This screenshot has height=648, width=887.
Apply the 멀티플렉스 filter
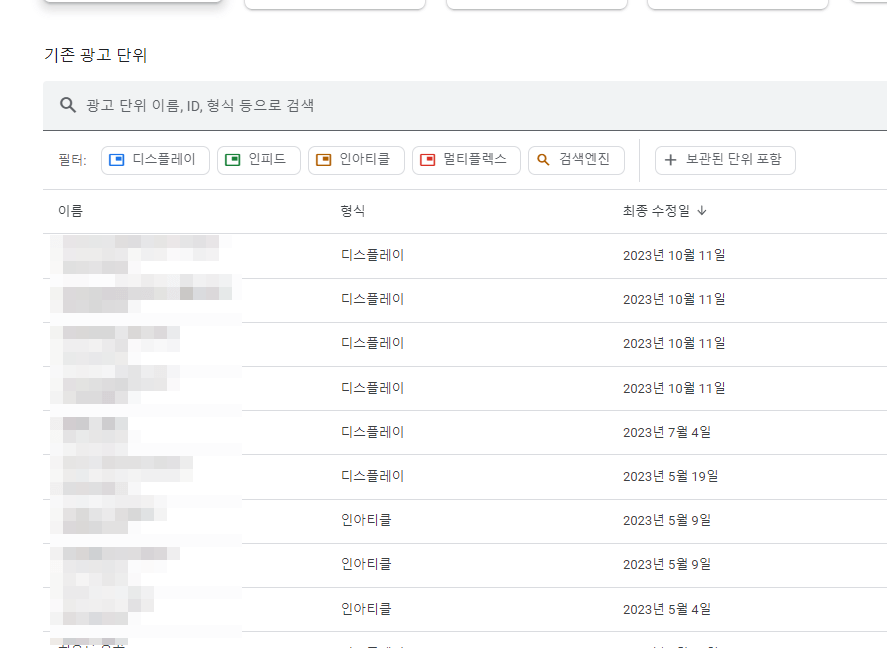466,160
